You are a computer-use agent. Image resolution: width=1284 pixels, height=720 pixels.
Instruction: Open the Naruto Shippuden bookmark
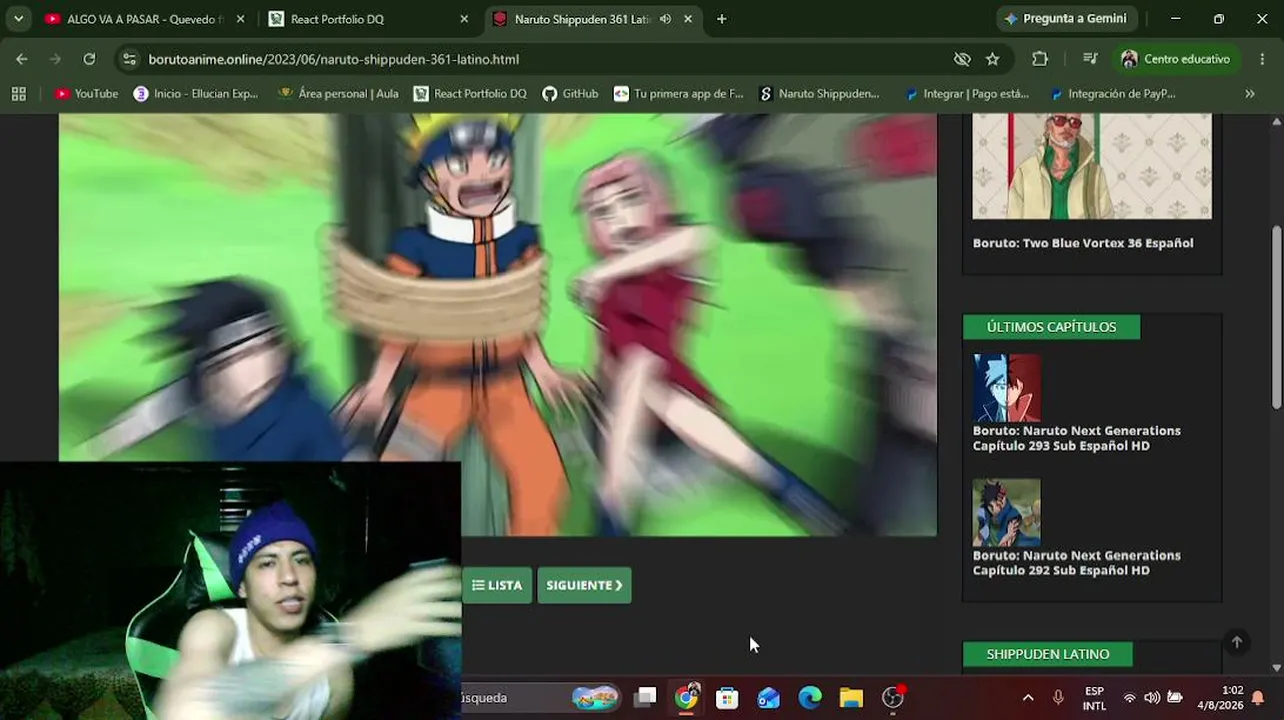(x=820, y=93)
